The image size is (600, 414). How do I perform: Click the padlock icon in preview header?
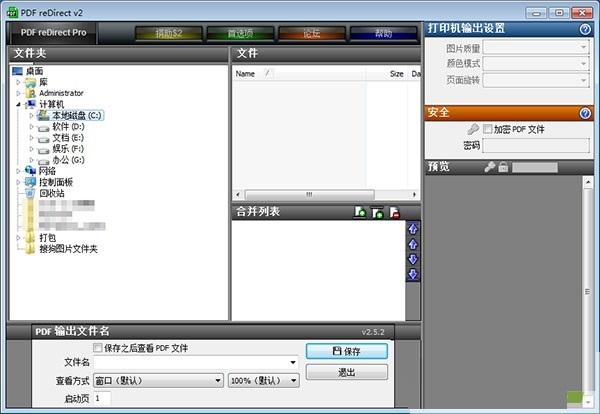503,167
